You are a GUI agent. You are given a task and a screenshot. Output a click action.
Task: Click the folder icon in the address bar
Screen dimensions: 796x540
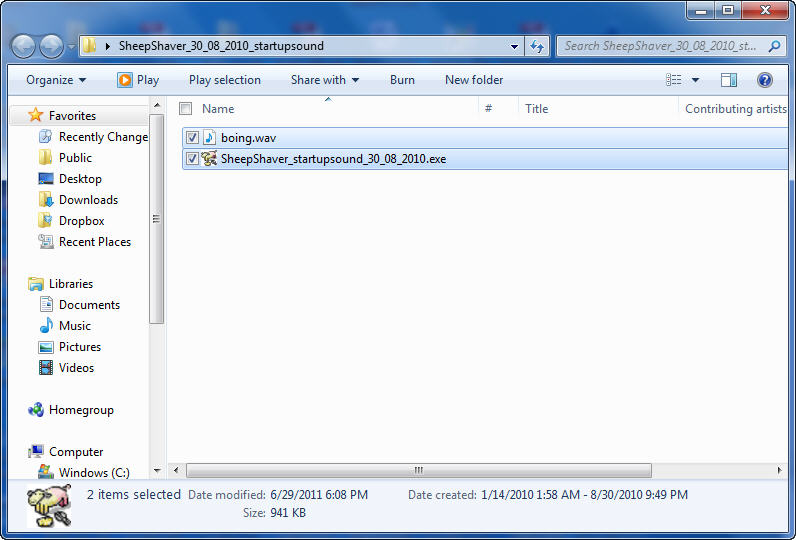click(x=89, y=46)
